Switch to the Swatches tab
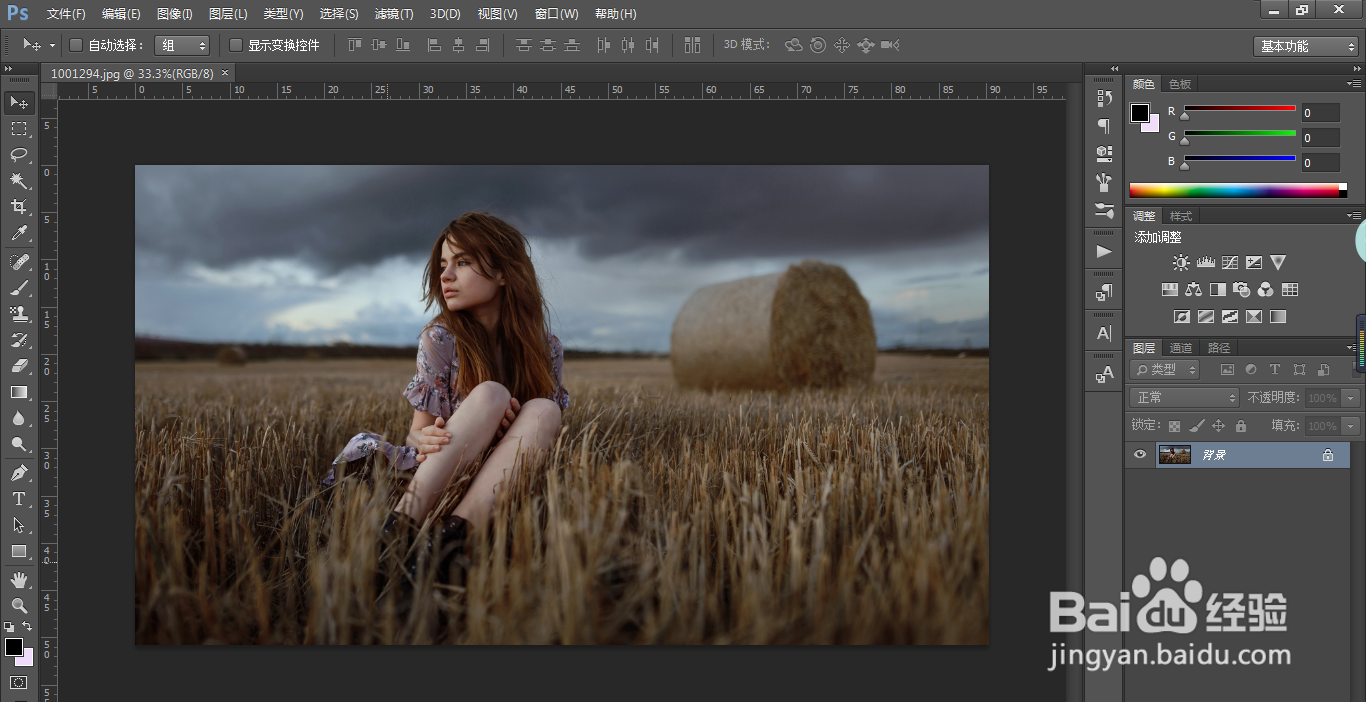Viewport: 1366px width, 702px height. pyautogui.click(x=1180, y=85)
